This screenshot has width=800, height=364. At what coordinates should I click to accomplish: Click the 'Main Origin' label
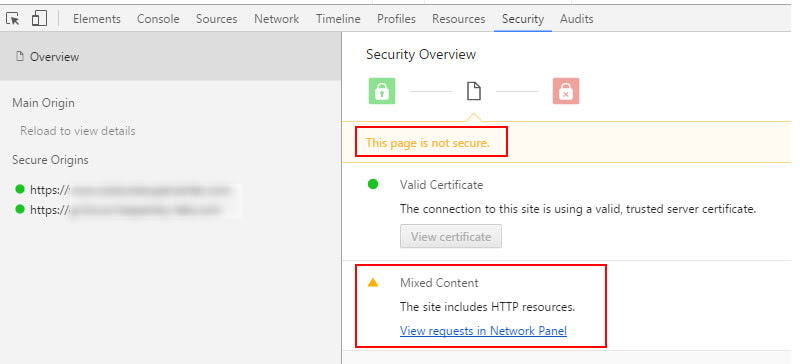(x=43, y=103)
